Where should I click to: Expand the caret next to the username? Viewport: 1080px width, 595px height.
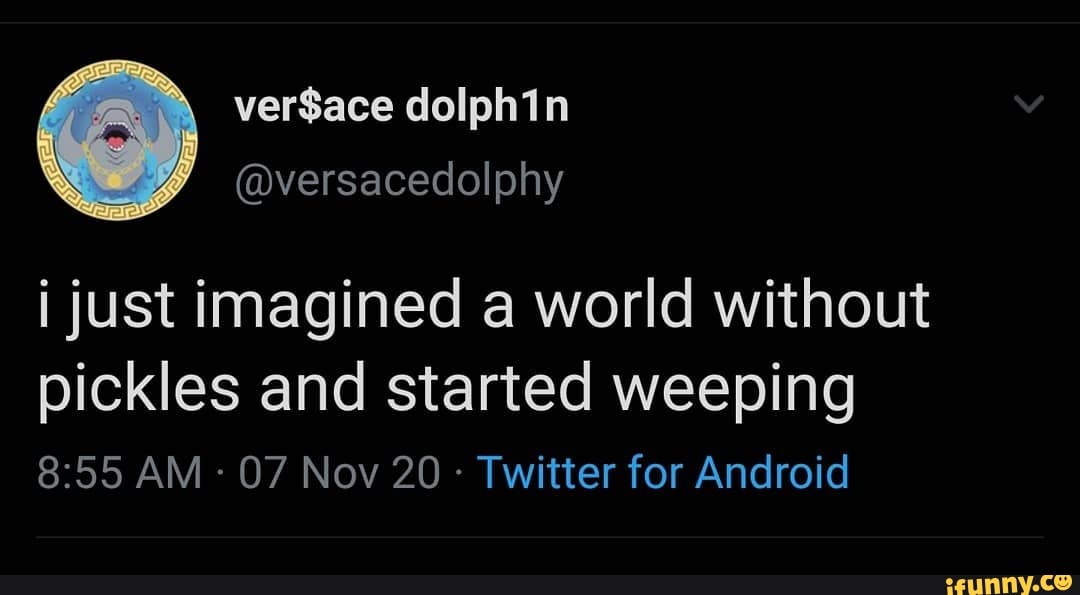(1030, 103)
